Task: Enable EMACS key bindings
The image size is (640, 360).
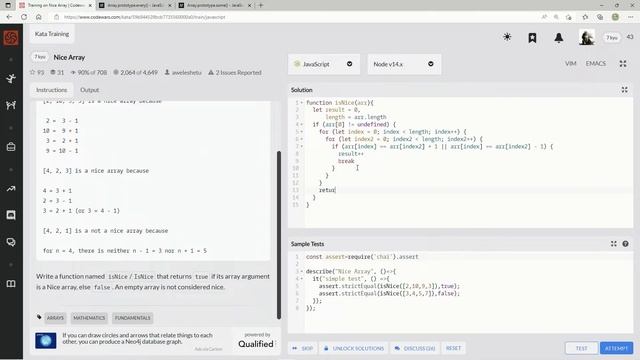Action: (596, 64)
